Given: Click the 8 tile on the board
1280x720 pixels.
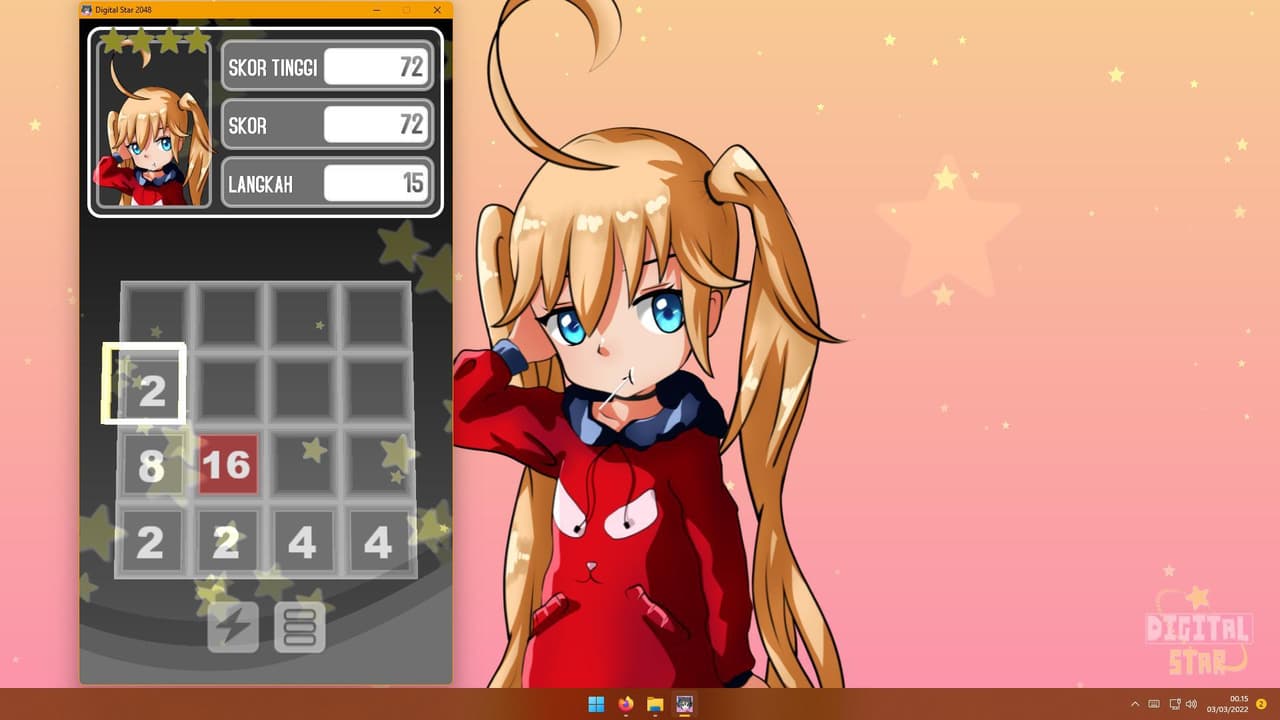Looking at the screenshot, I should click(x=152, y=465).
